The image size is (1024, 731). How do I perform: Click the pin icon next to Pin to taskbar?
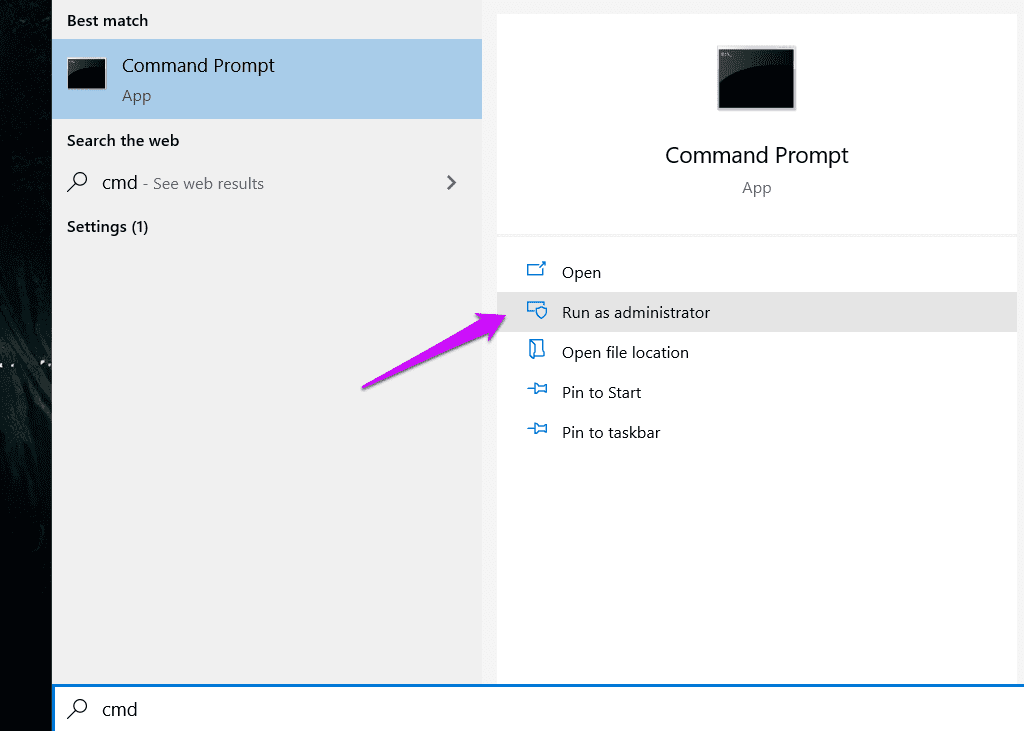click(537, 429)
